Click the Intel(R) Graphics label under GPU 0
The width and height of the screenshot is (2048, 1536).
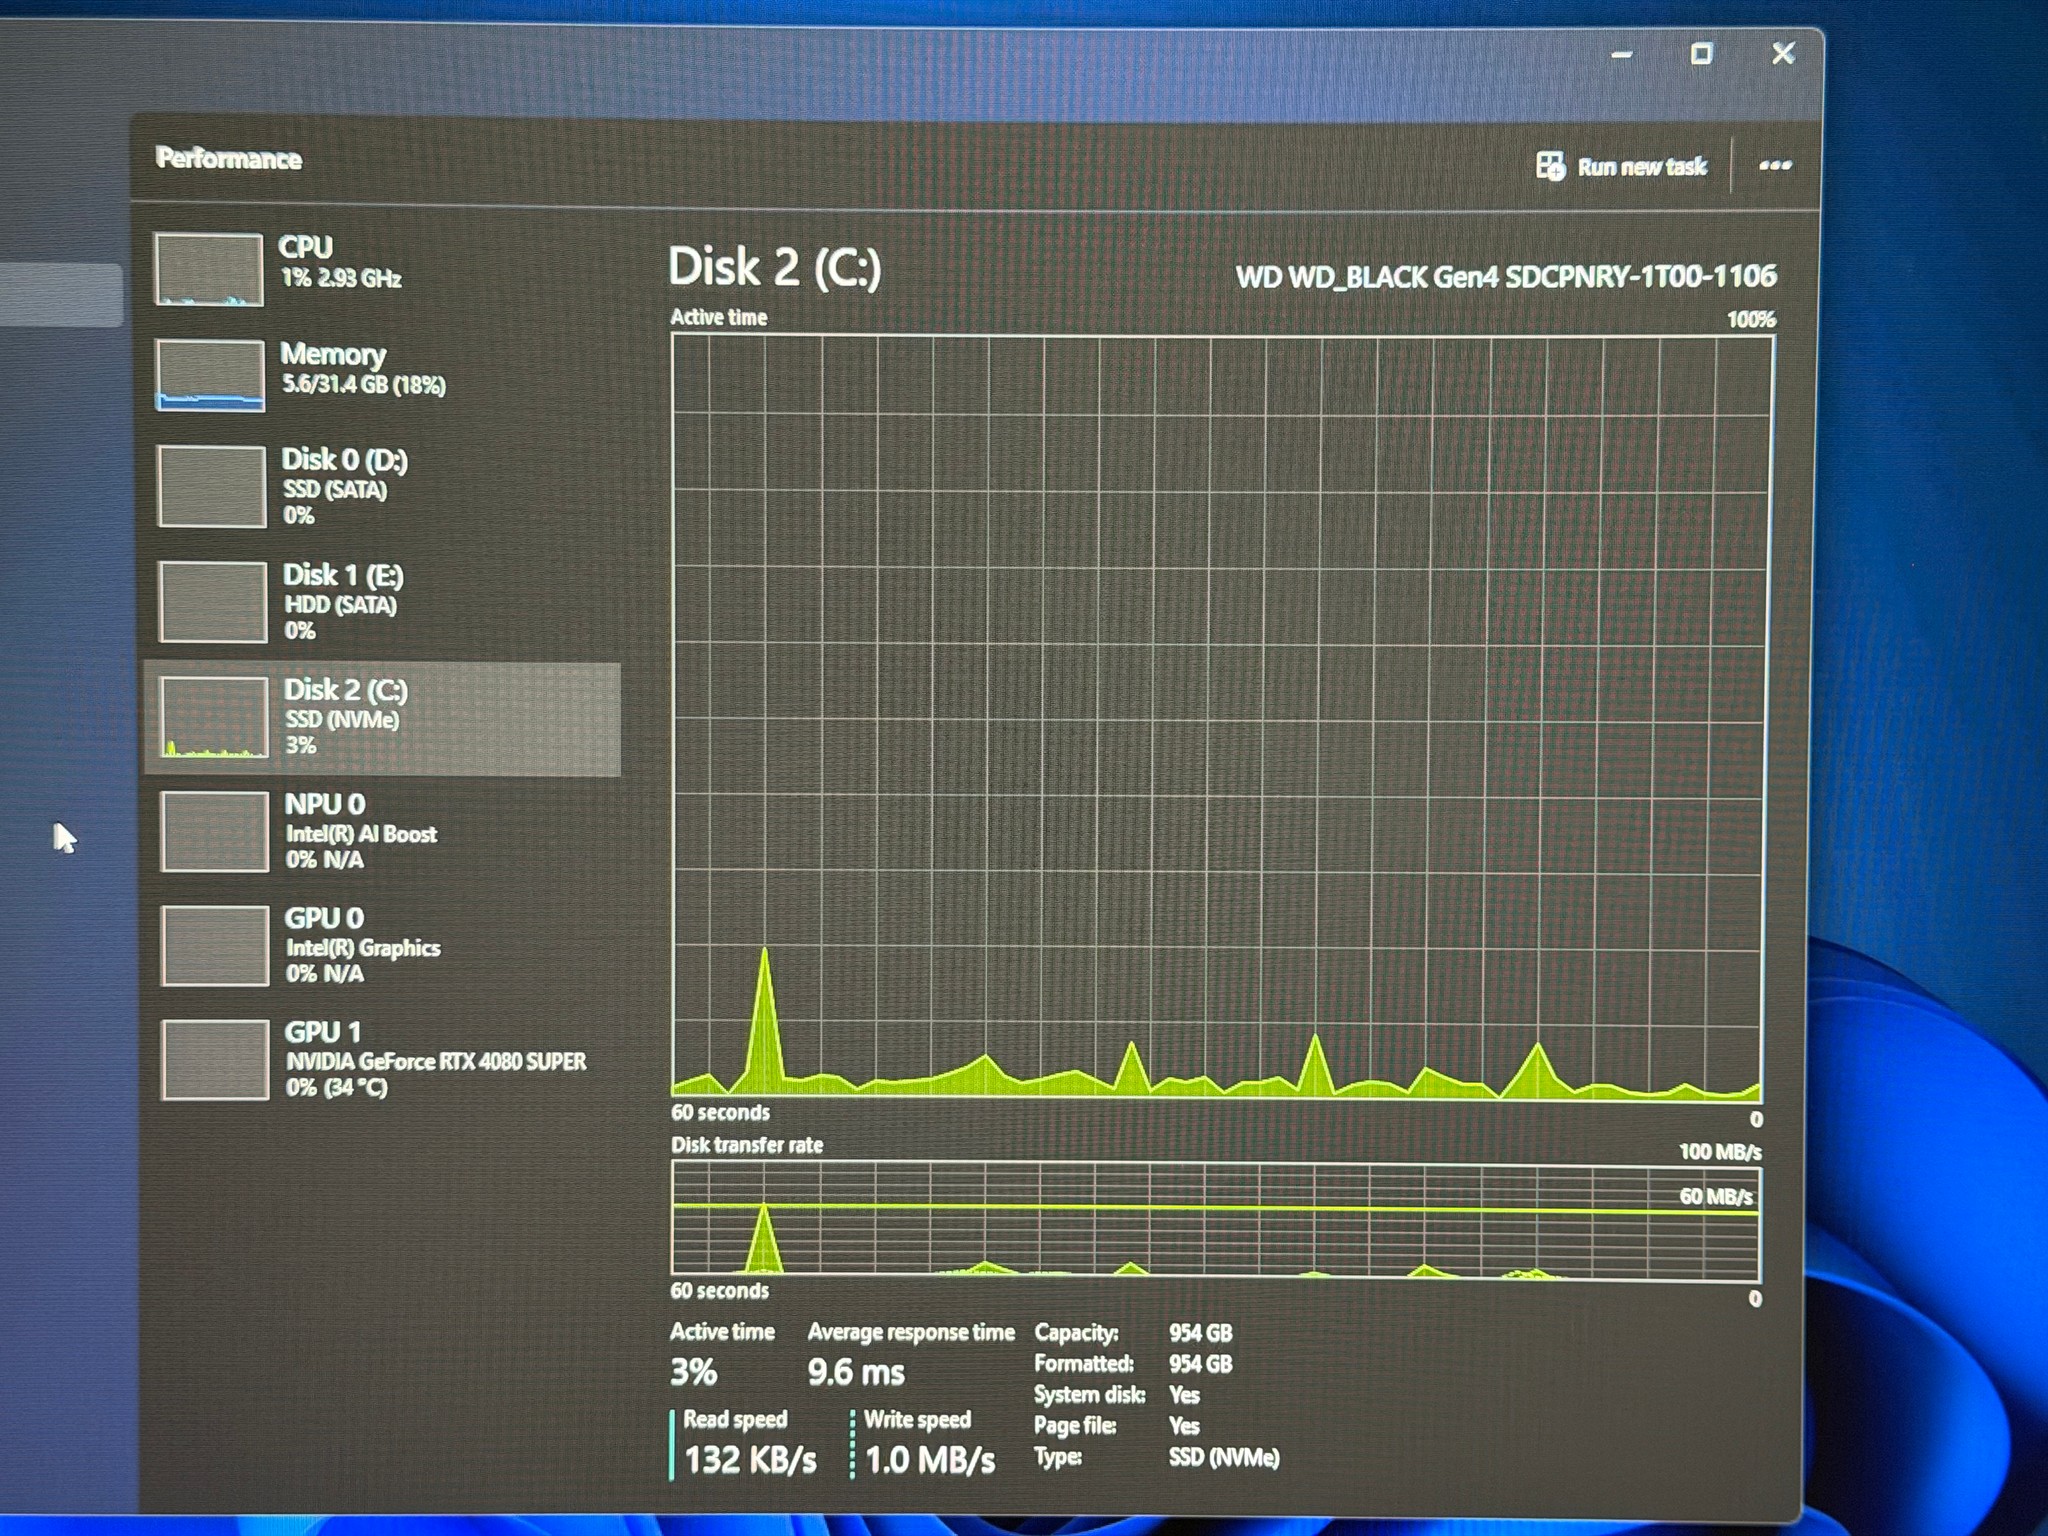[x=363, y=948]
